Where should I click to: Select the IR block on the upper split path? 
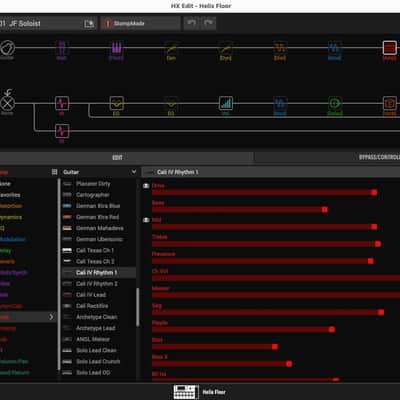pyautogui.click(x=62, y=103)
